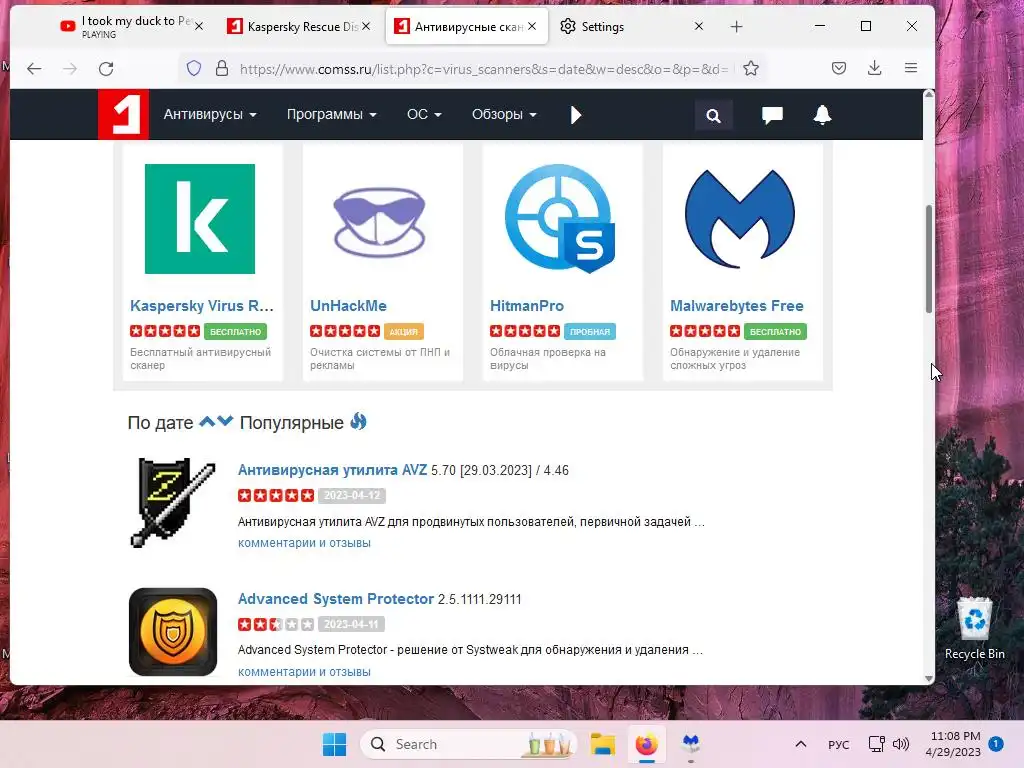
Task: Click the ПРОБНАЯ badge under HitmanPro
Action: click(590, 332)
